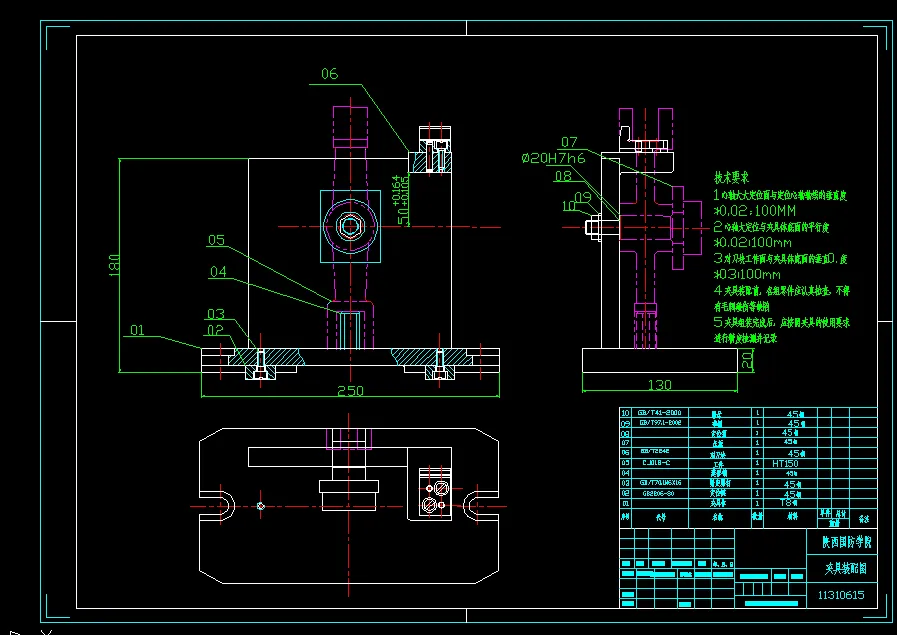Click the 陕西国防学院 title block text

point(847,542)
